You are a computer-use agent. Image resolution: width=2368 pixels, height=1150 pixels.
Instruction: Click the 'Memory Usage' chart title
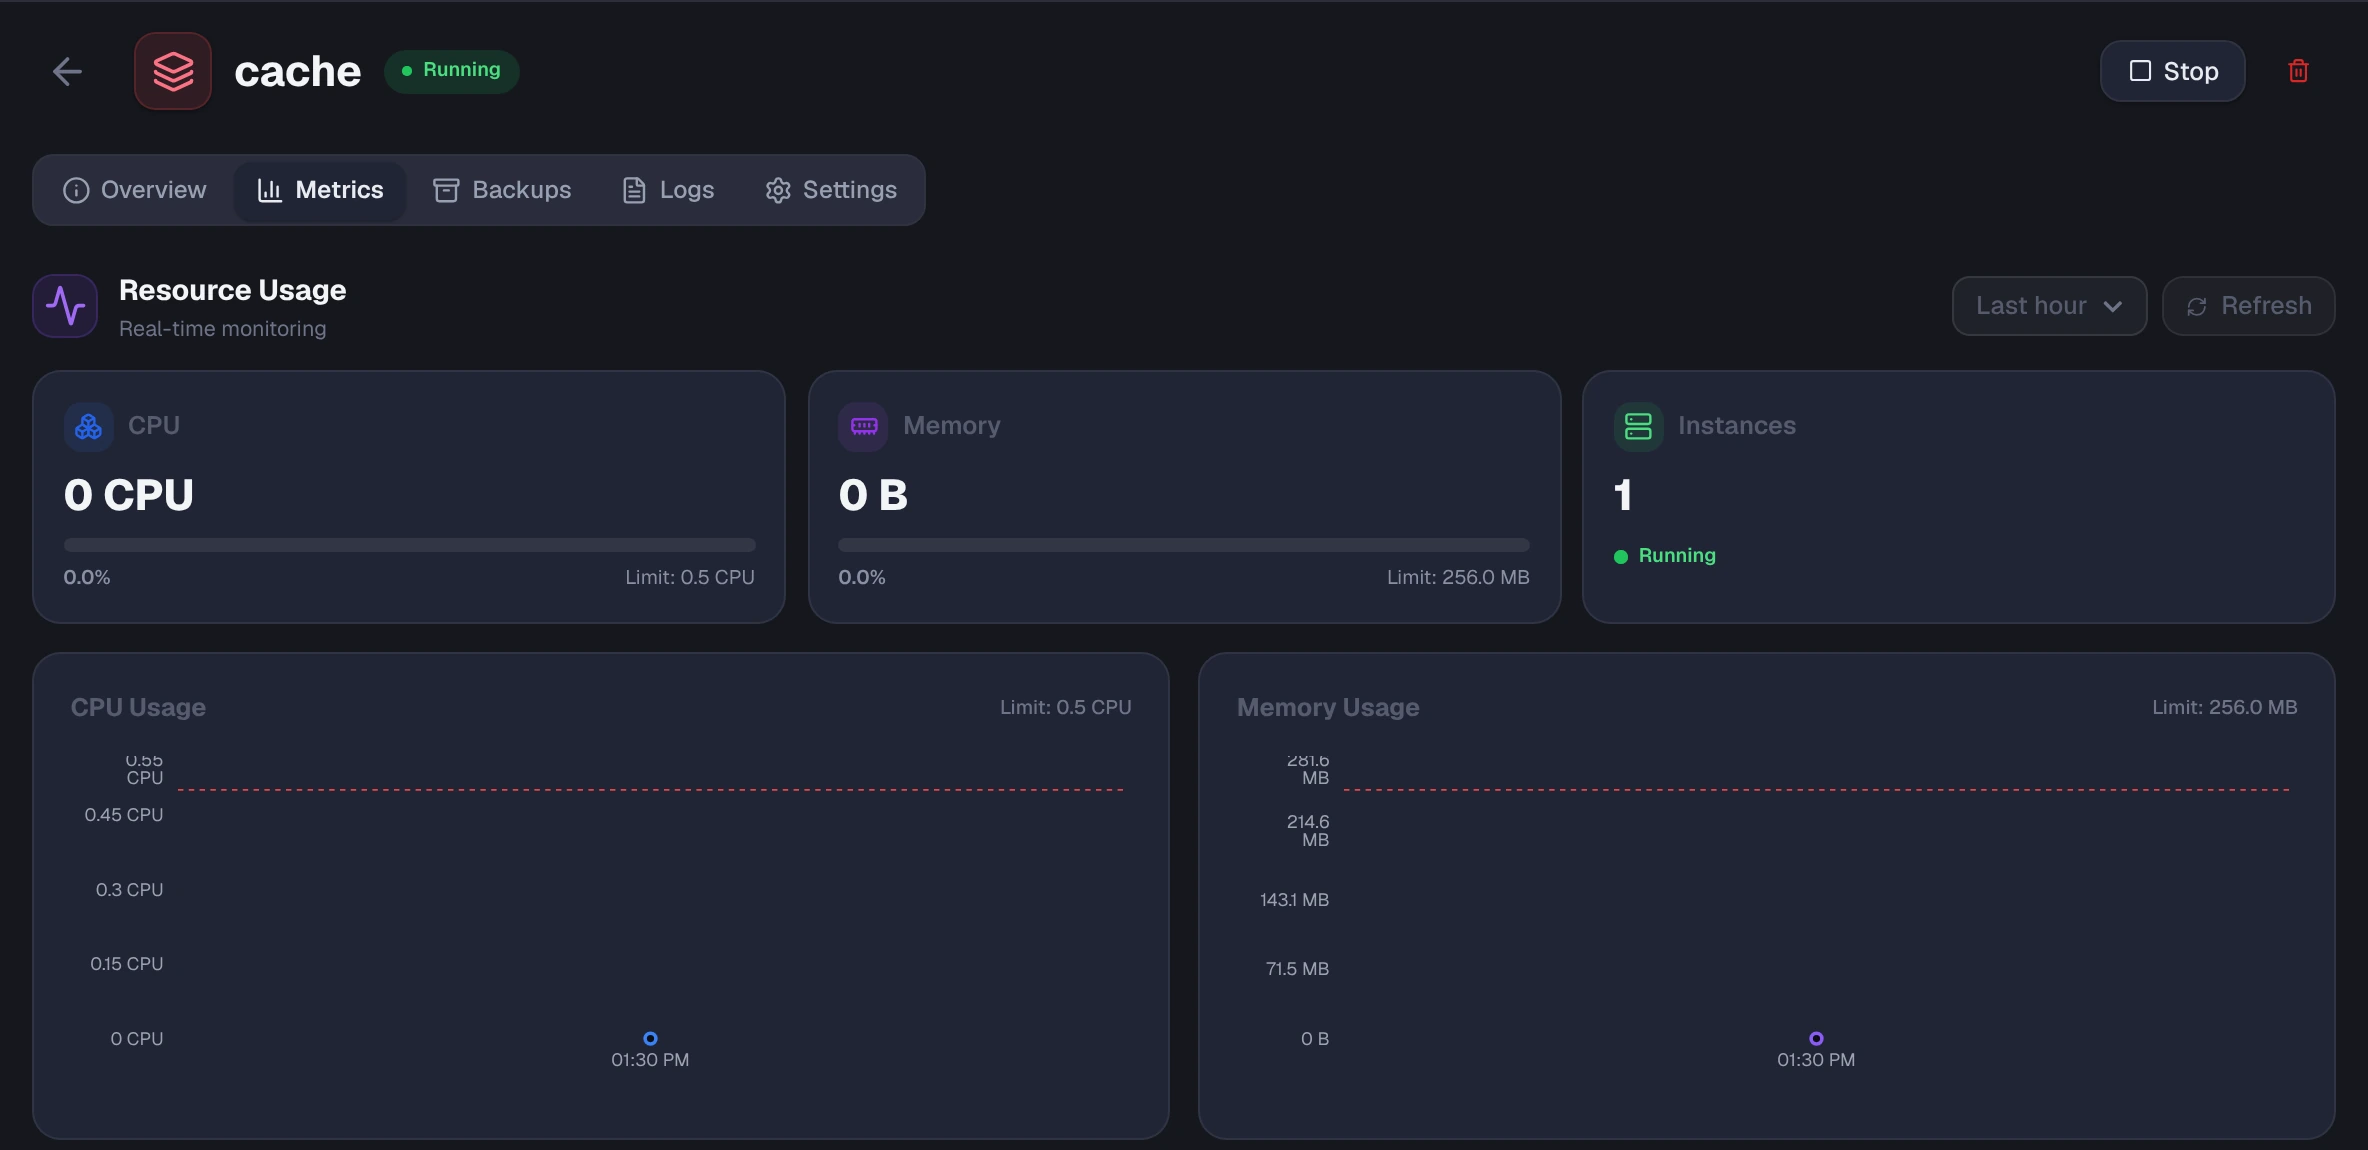(1328, 707)
